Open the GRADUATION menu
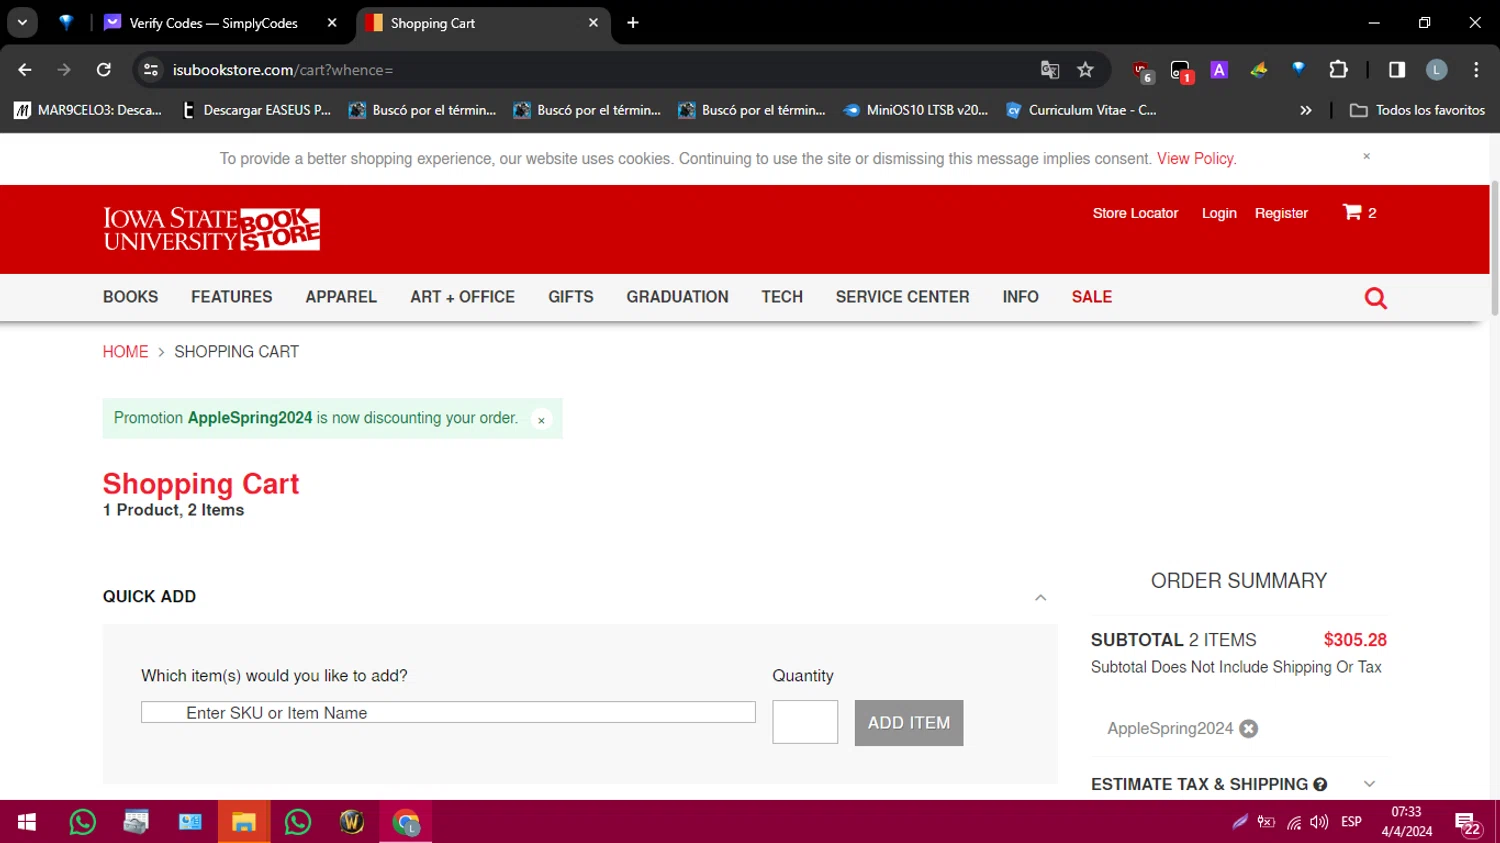This screenshot has height=843, width=1500. pyautogui.click(x=677, y=297)
